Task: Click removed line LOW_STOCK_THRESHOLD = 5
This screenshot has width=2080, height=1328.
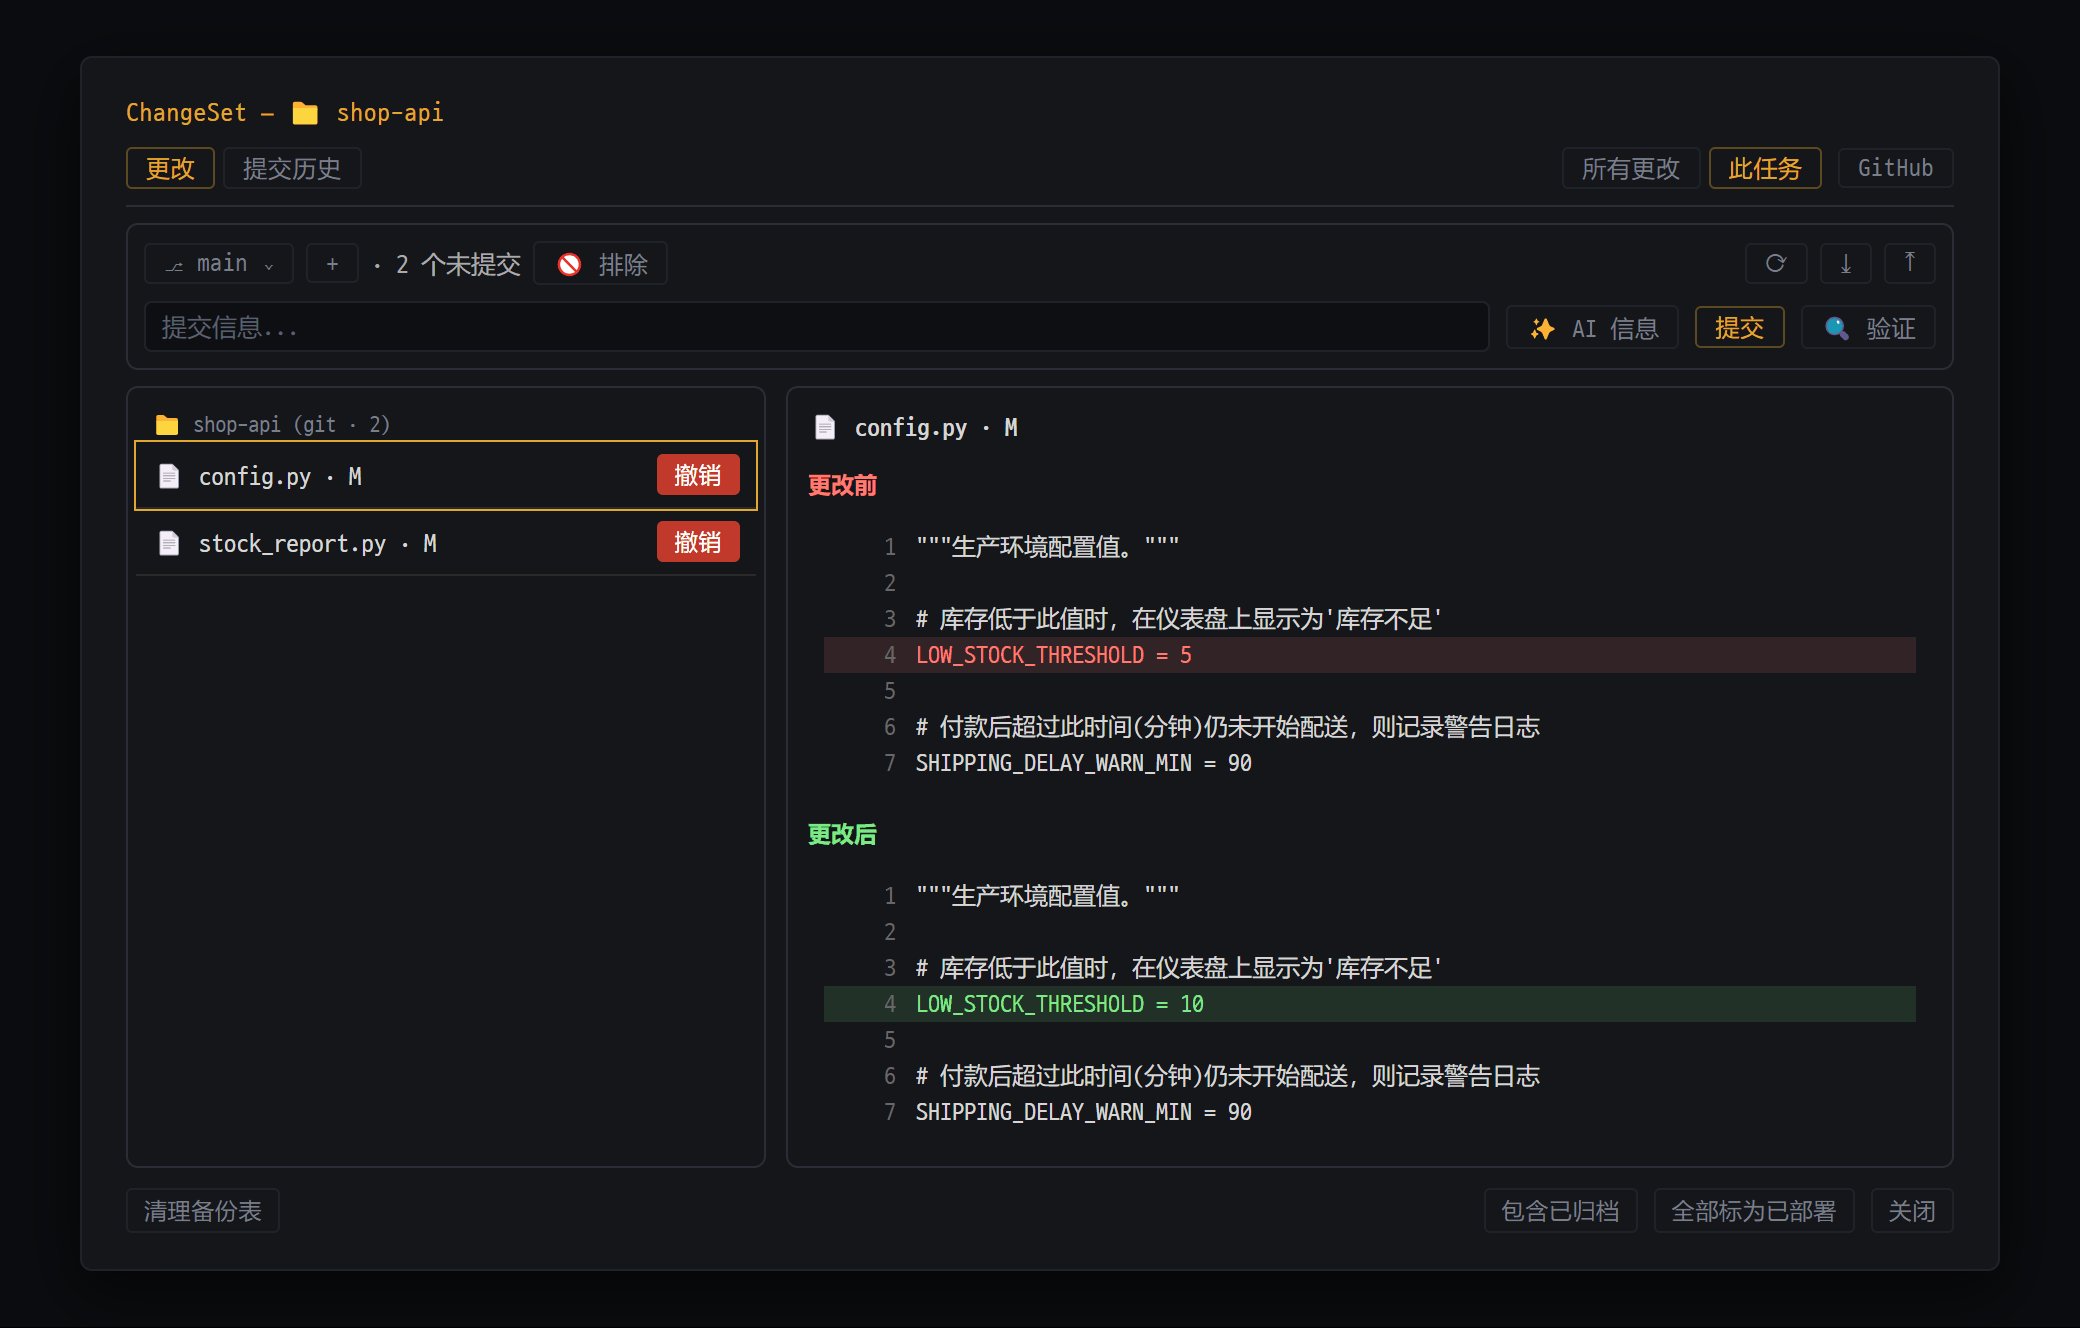Action: [1370, 655]
